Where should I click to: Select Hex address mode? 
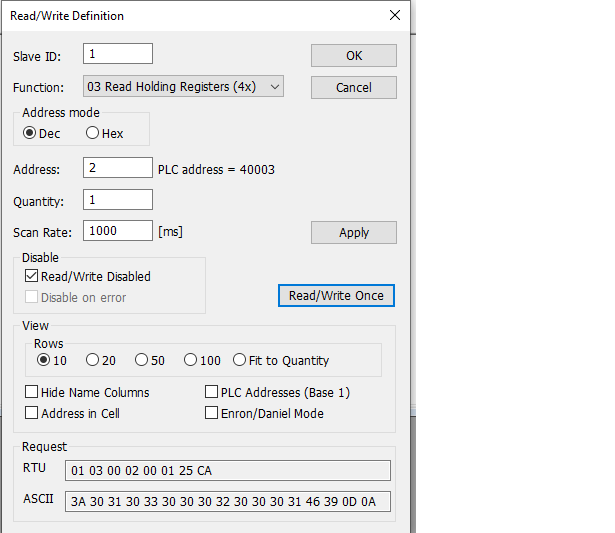(x=93, y=133)
